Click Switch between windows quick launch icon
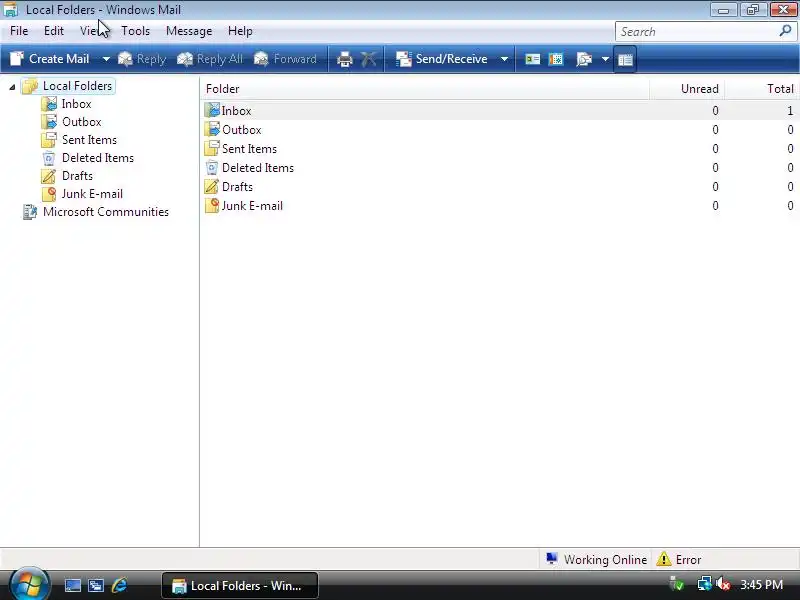This screenshot has width=800, height=600. tap(95, 585)
